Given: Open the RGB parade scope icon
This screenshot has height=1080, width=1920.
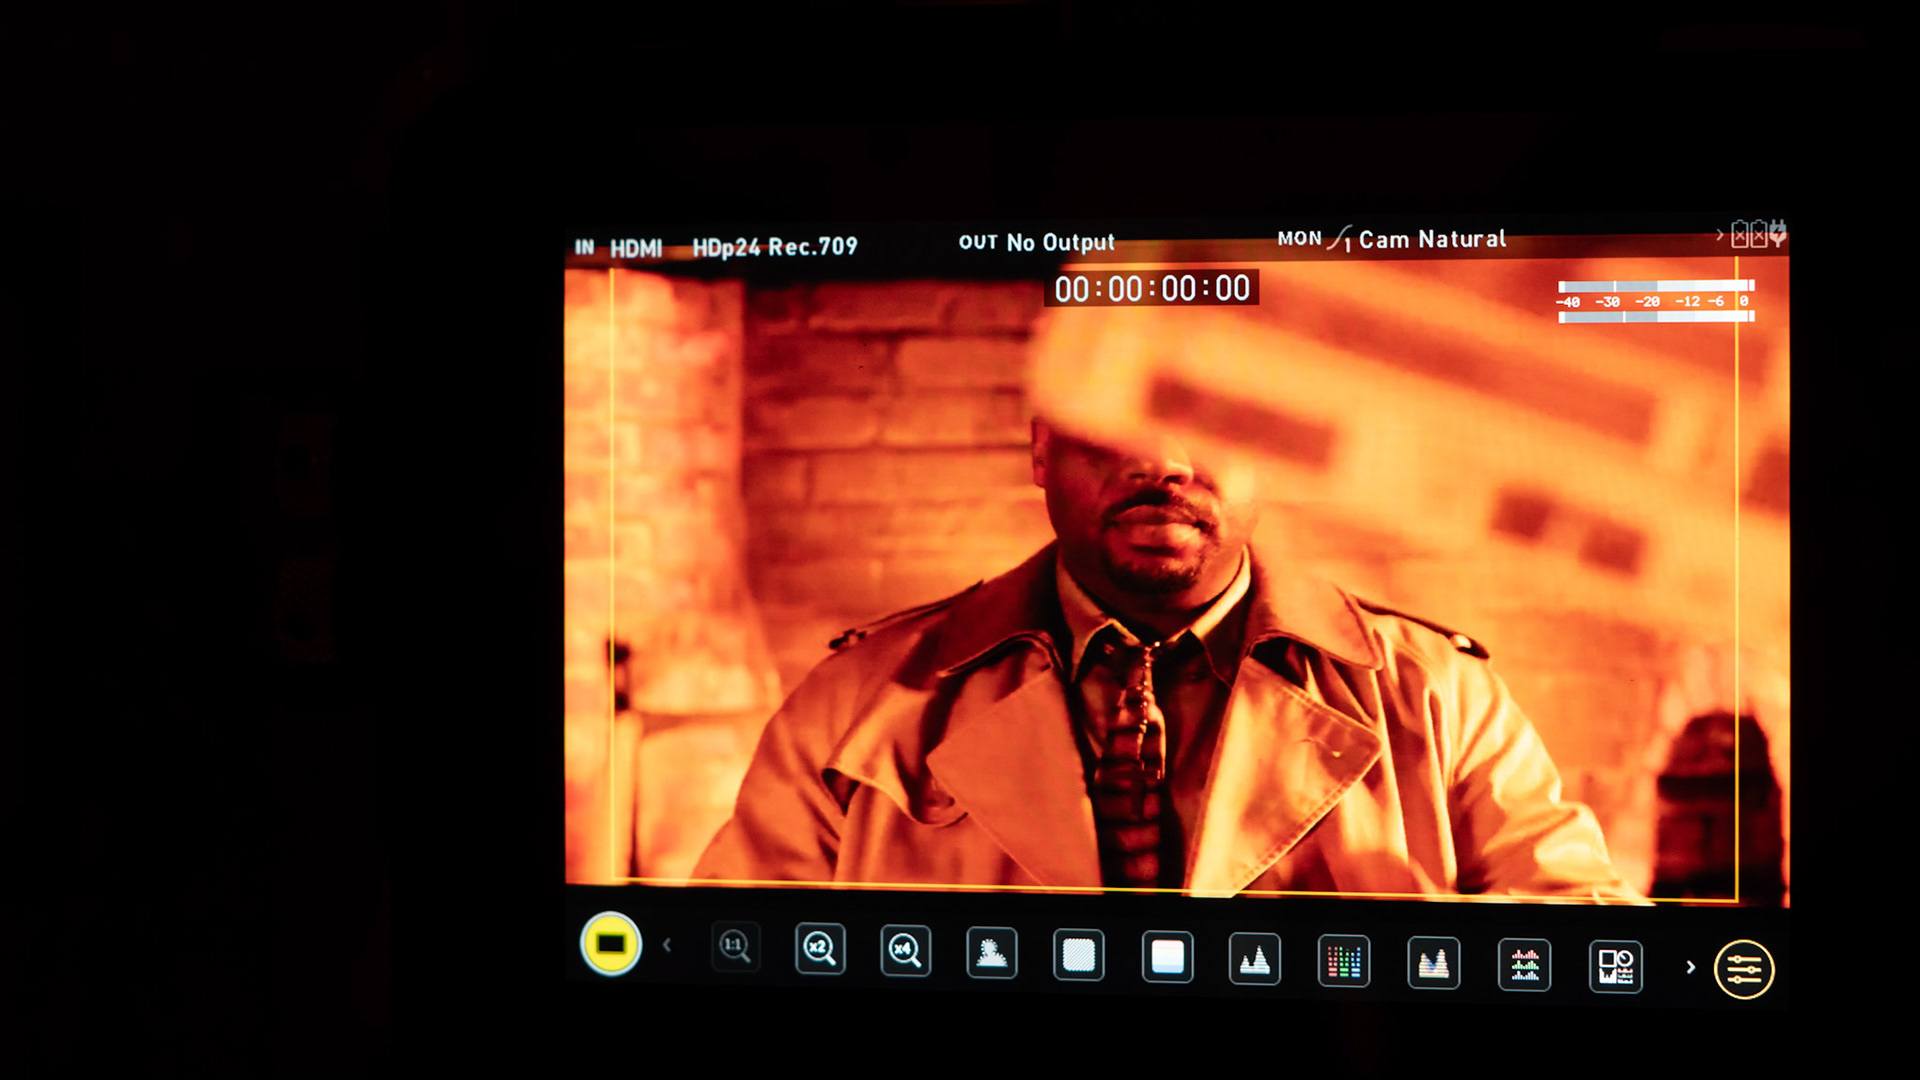Looking at the screenshot, I should point(1343,962).
